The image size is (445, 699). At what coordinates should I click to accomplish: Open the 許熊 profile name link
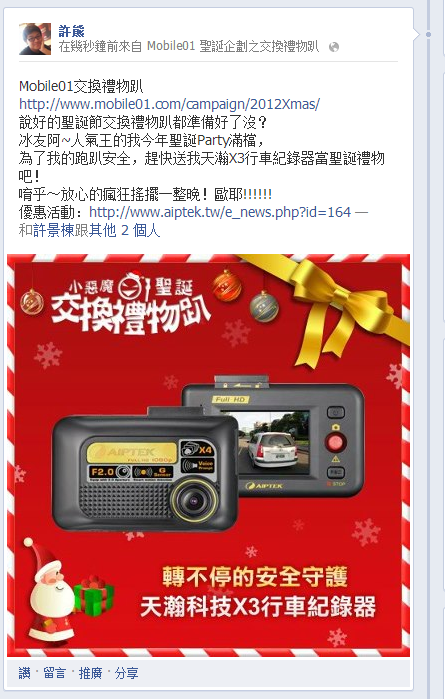(x=71, y=31)
